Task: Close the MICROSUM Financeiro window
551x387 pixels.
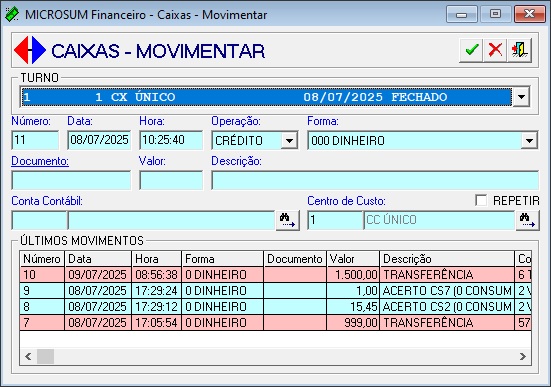Action: pos(530,14)
